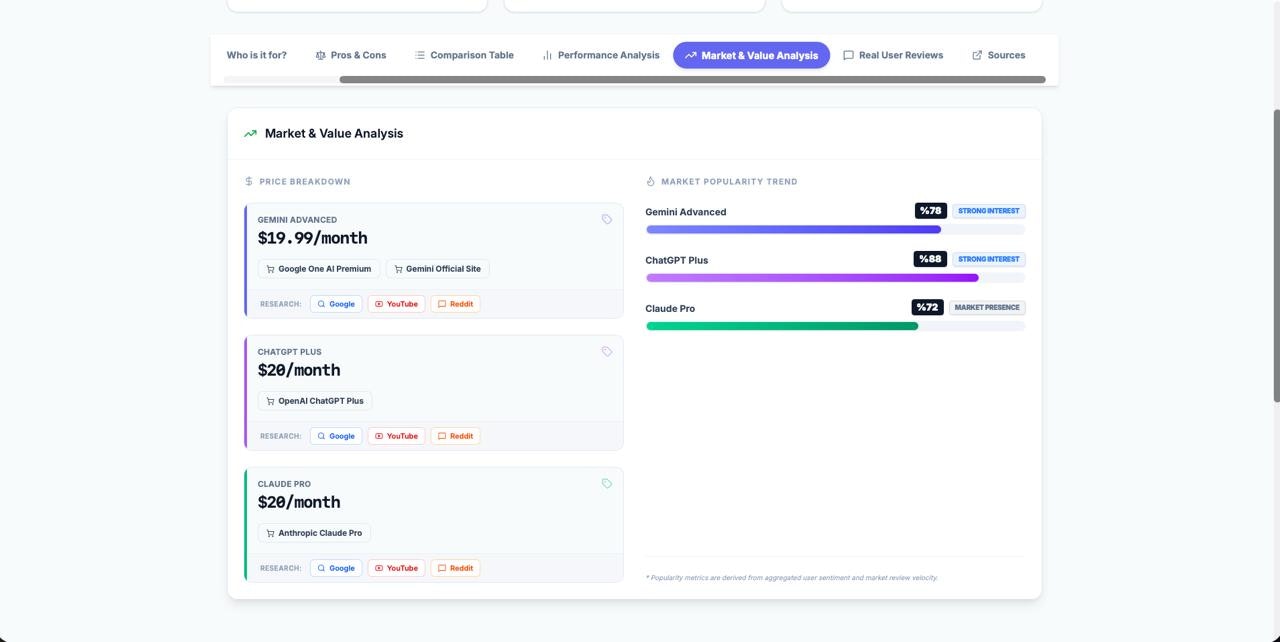1280x642 pixels.
Task: Select Market & Value Analysis tab
Action: 751,55
